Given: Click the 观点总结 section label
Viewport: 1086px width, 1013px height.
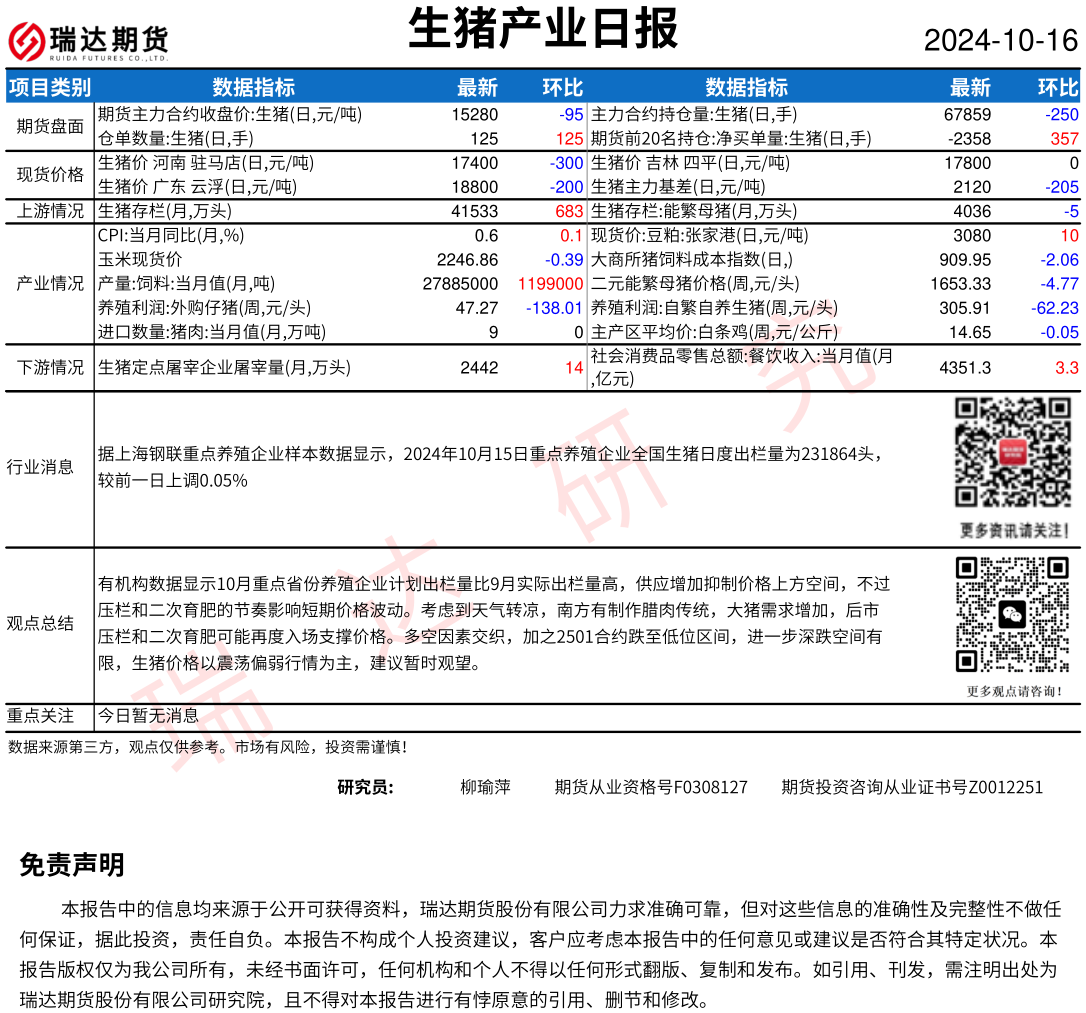Looking at the screenshot, I should click(x=40, y=623).
